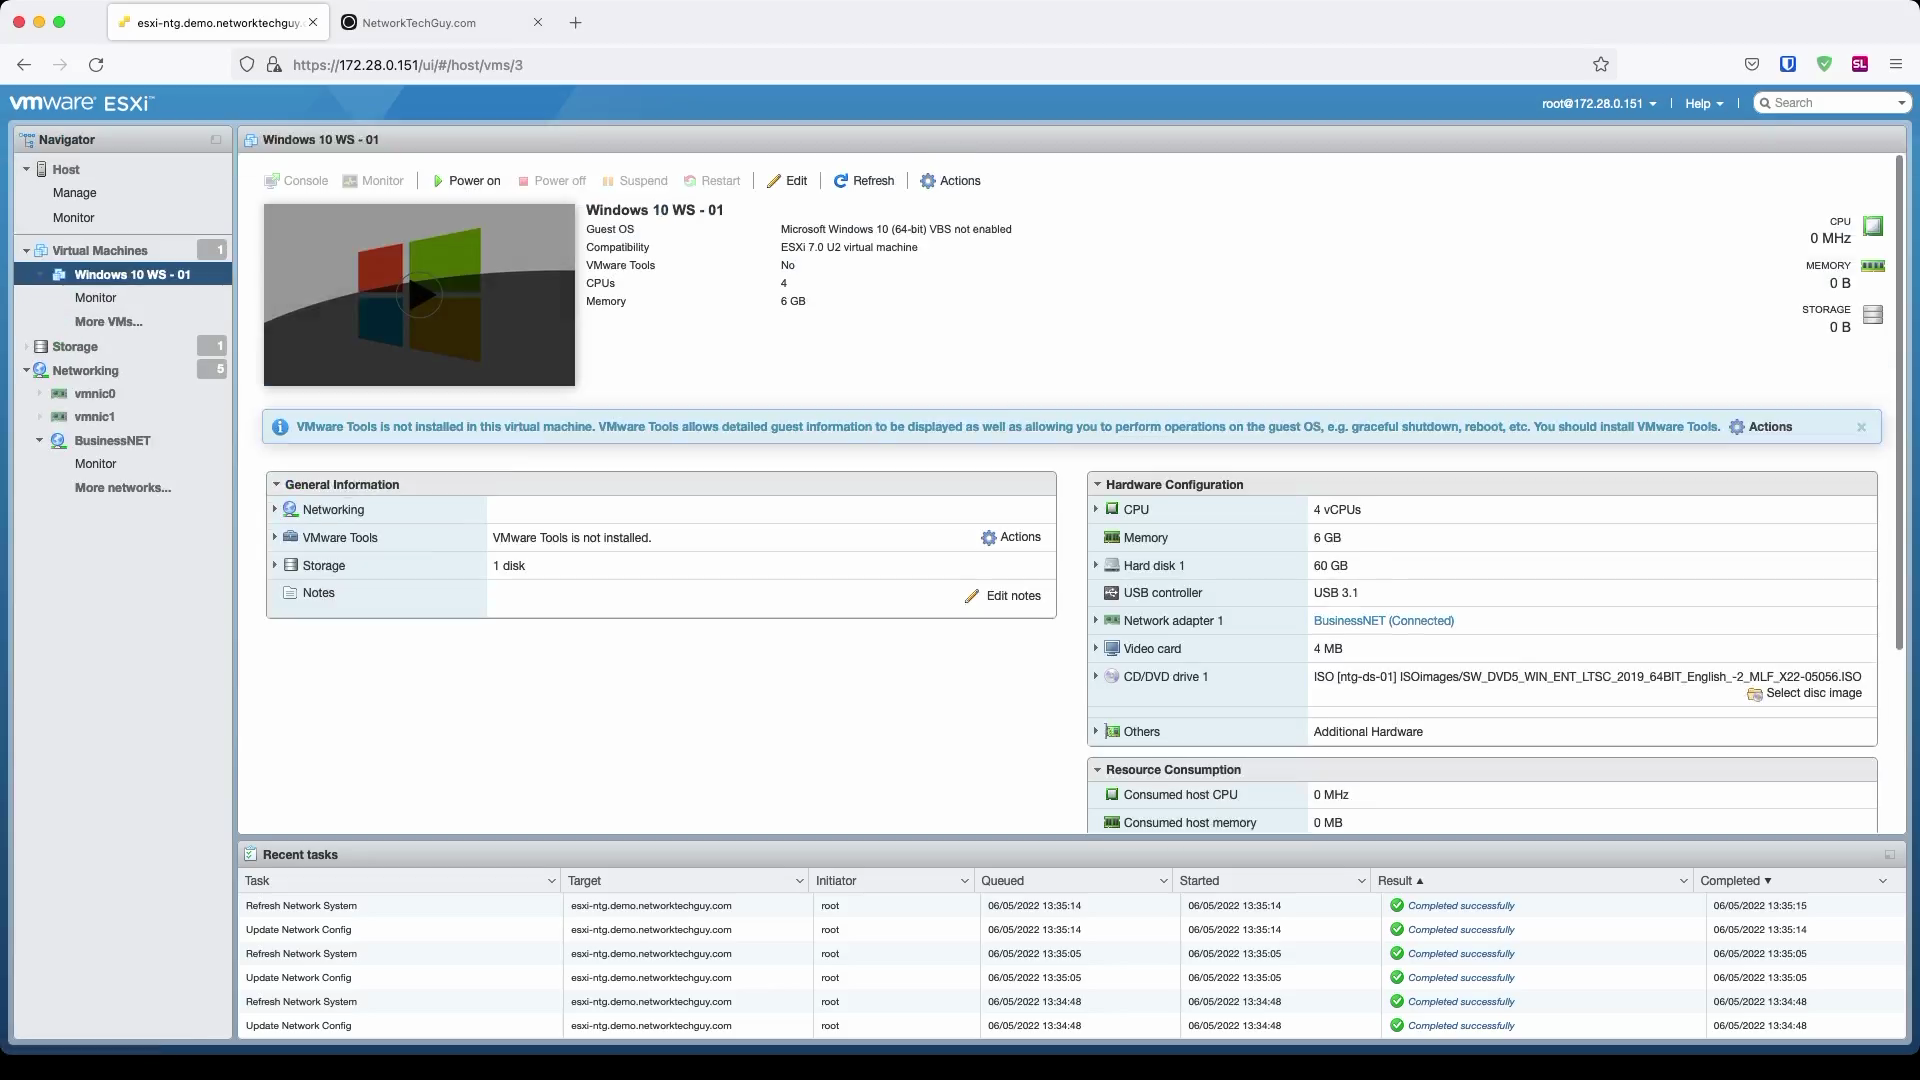This screenshot has width=1920, height=1080.
Task: Reload the browser page
Action: [x=96, y=65]
